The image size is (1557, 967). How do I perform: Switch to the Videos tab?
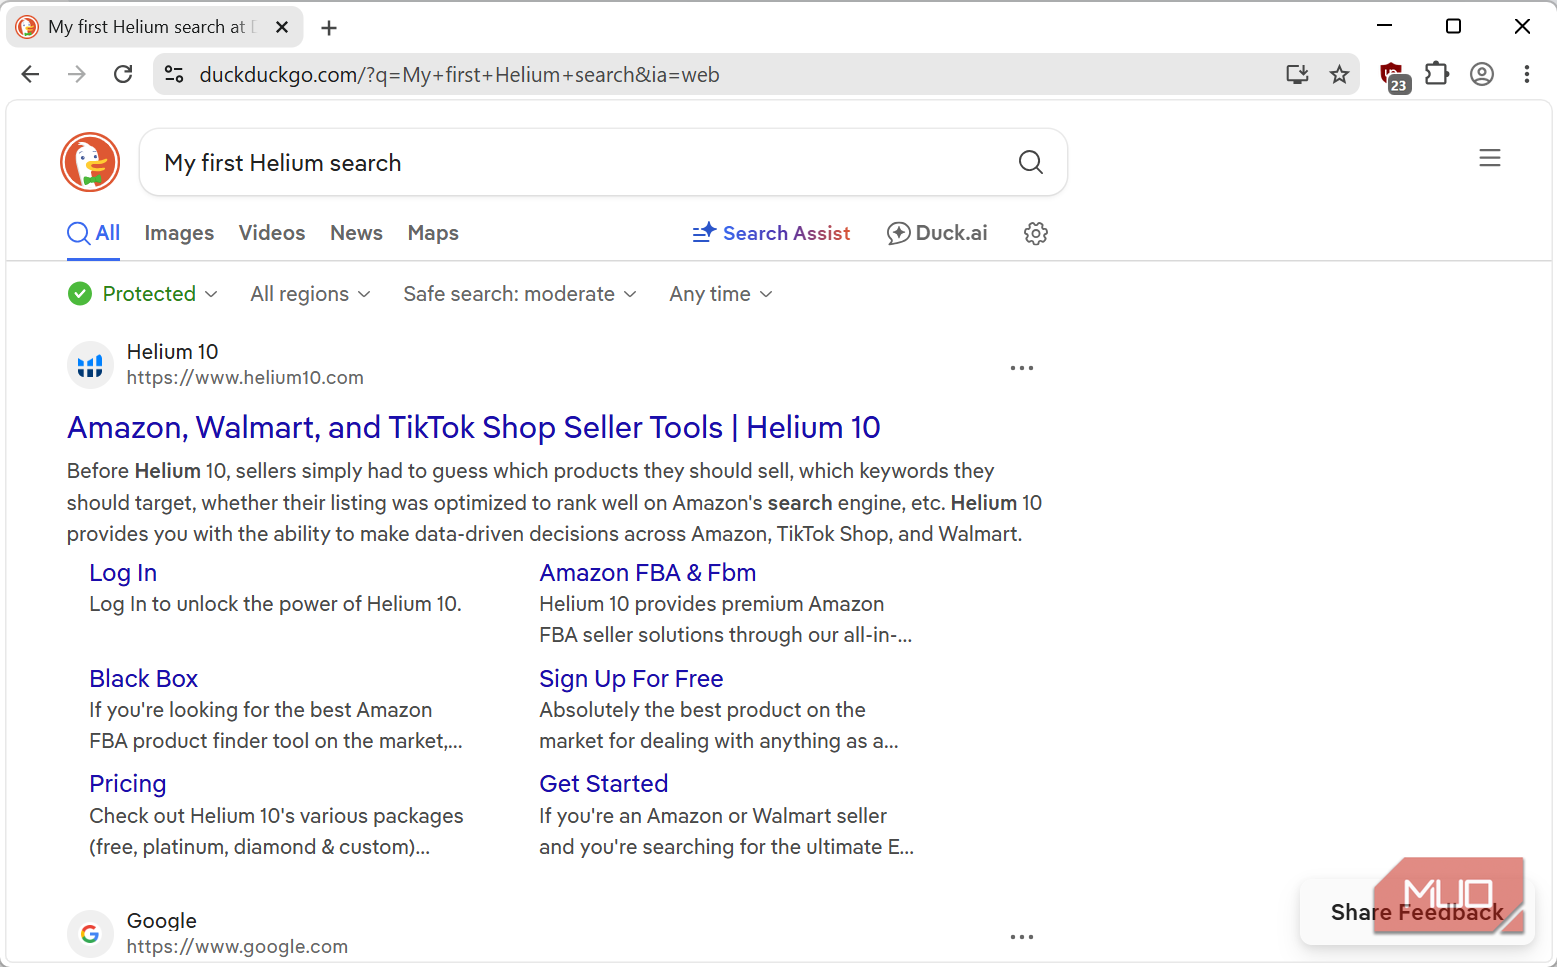pyautogui.click(x=272, y=233)
